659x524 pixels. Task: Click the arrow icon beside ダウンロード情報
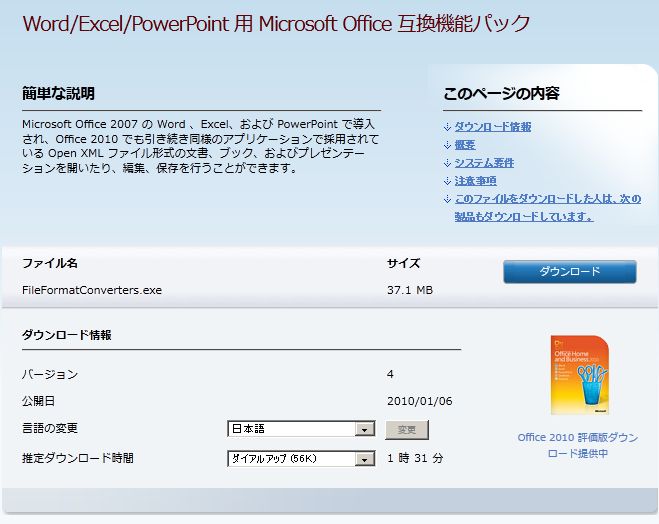(447, 127)
